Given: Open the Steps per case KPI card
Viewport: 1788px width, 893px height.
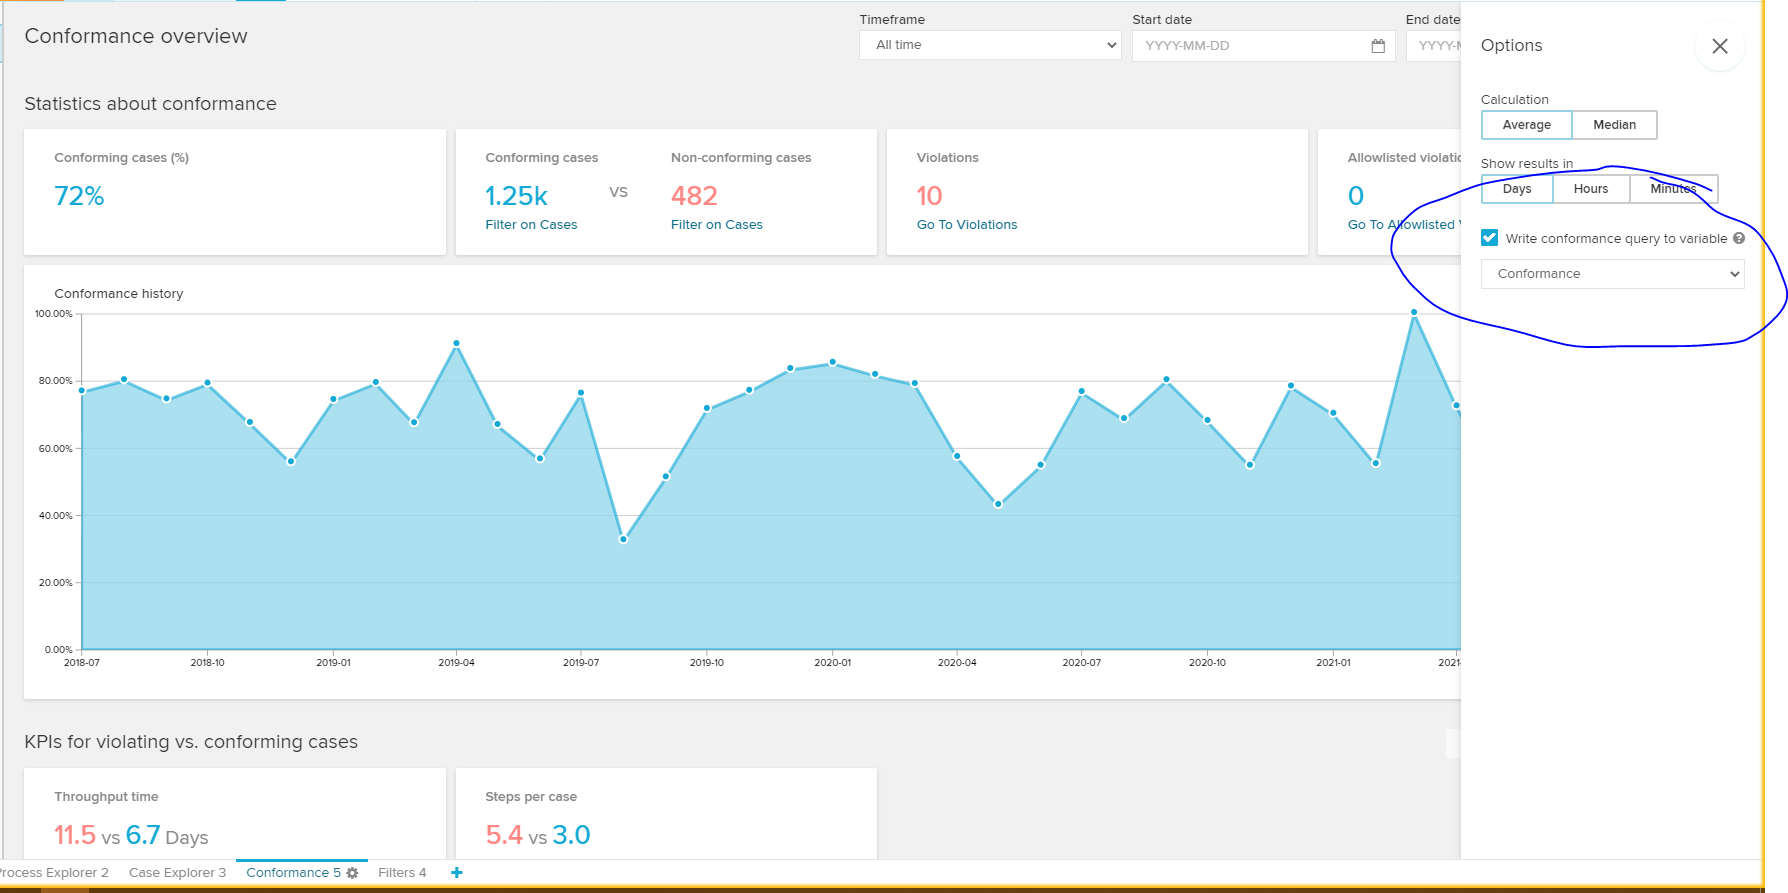Looking at the screenshot, I should 666,814.
